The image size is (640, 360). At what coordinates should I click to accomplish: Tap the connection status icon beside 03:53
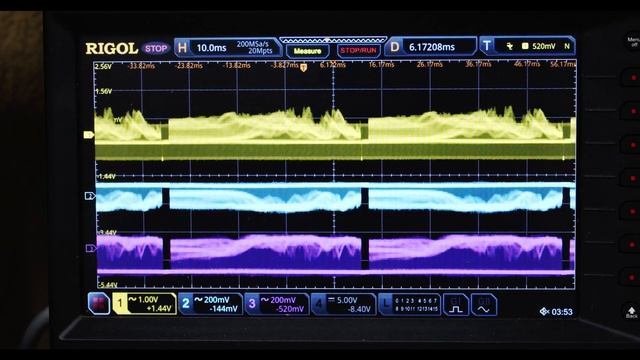click(544, 312)
